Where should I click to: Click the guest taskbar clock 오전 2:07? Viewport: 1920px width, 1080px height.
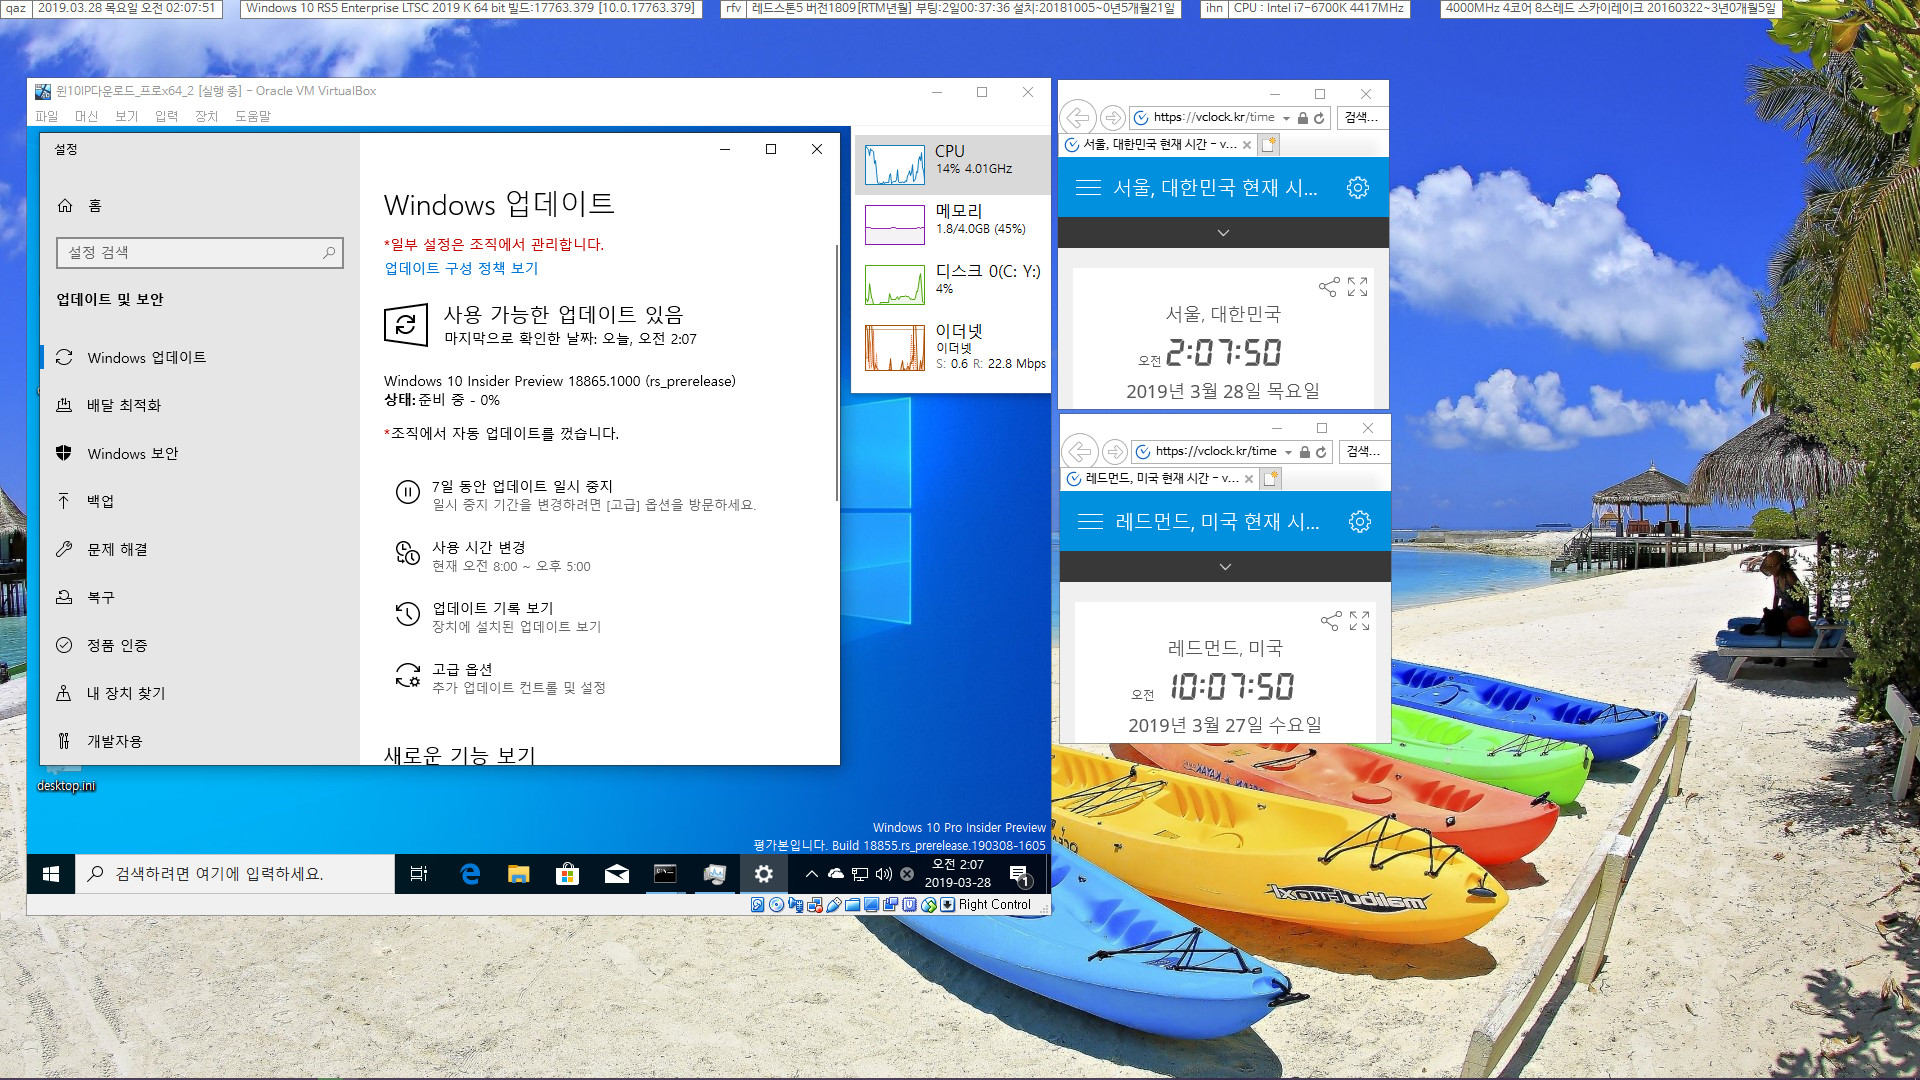click(x=958, y=873)
